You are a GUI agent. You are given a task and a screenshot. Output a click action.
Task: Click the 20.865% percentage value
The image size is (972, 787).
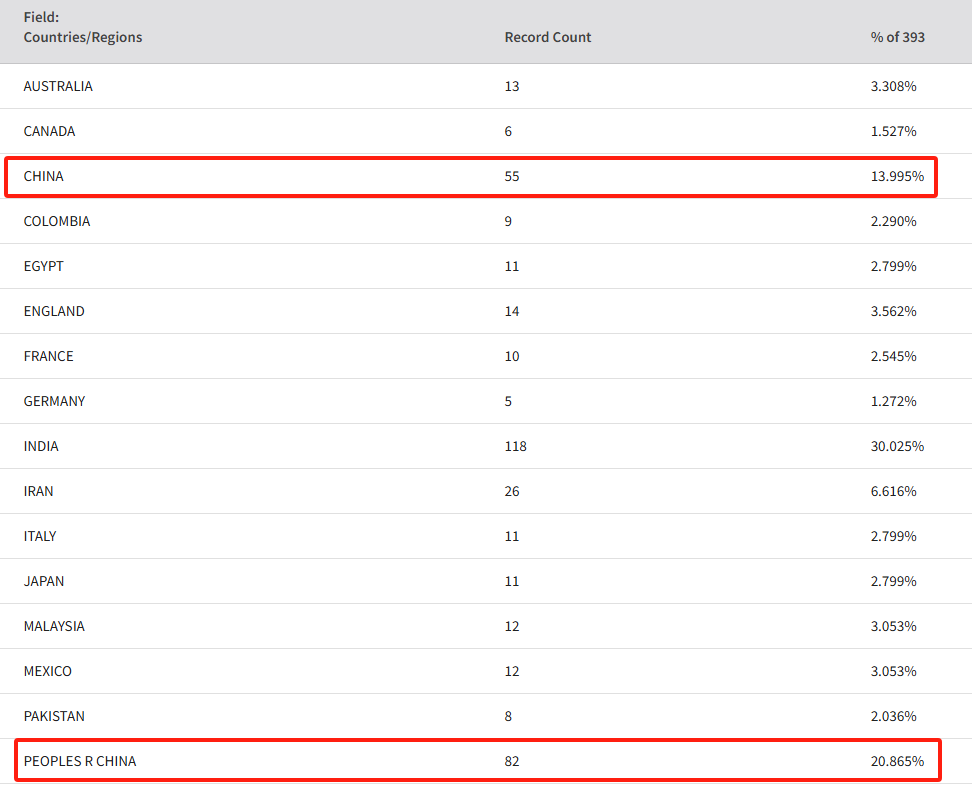tap(897, 761)
